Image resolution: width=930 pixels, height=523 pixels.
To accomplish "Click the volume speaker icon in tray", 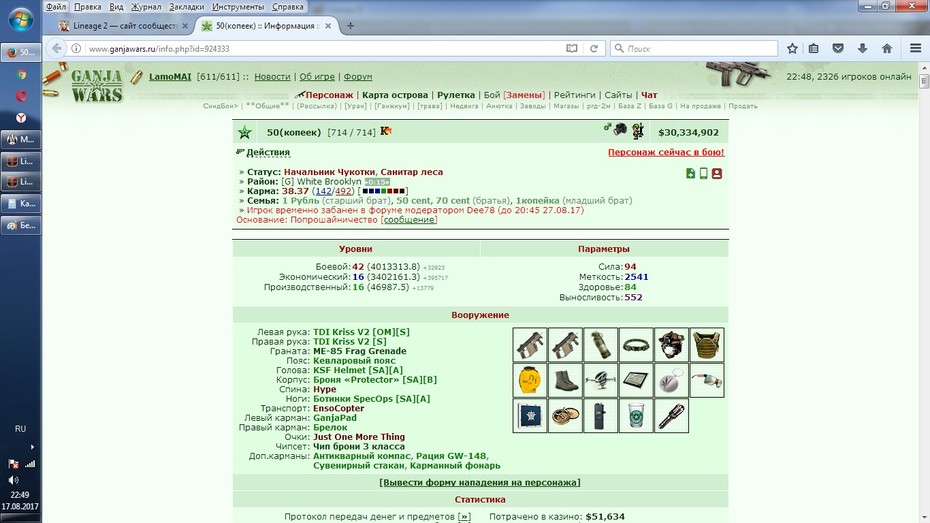I will 13,480.
